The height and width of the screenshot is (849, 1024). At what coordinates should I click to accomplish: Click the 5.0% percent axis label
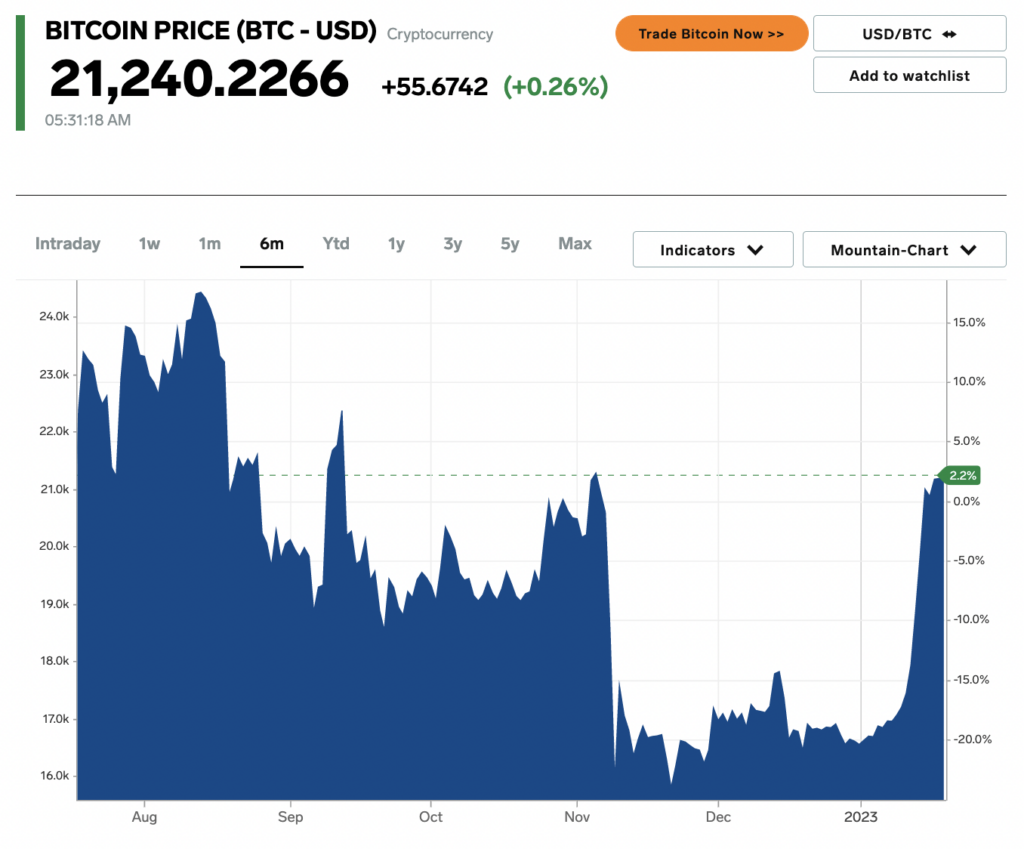point(967,441)
